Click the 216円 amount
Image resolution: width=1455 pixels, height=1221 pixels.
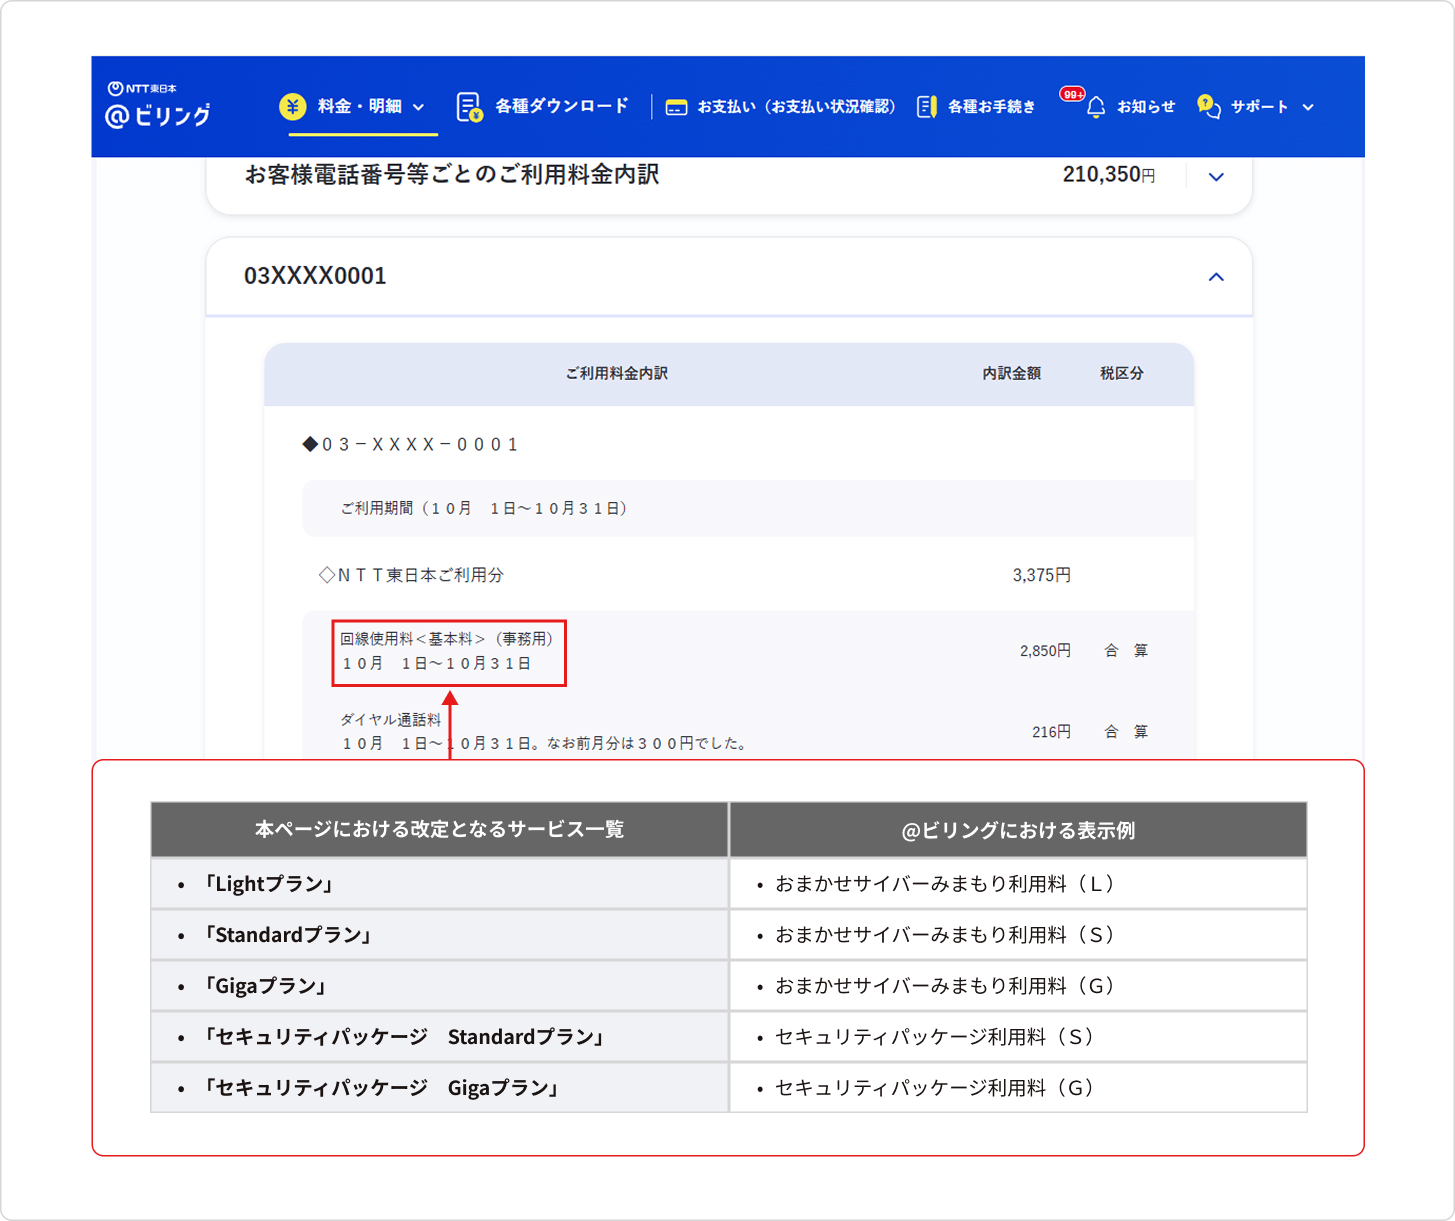1051,732
